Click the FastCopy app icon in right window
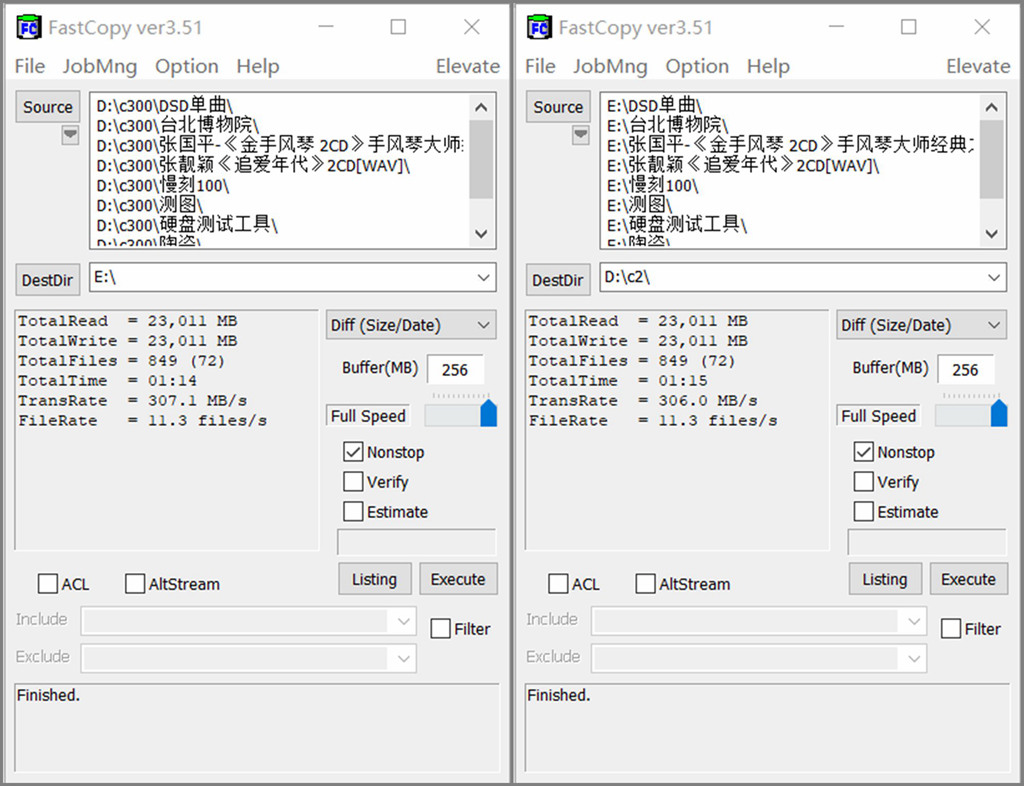 pyautogui.click(x=539, y=27)
